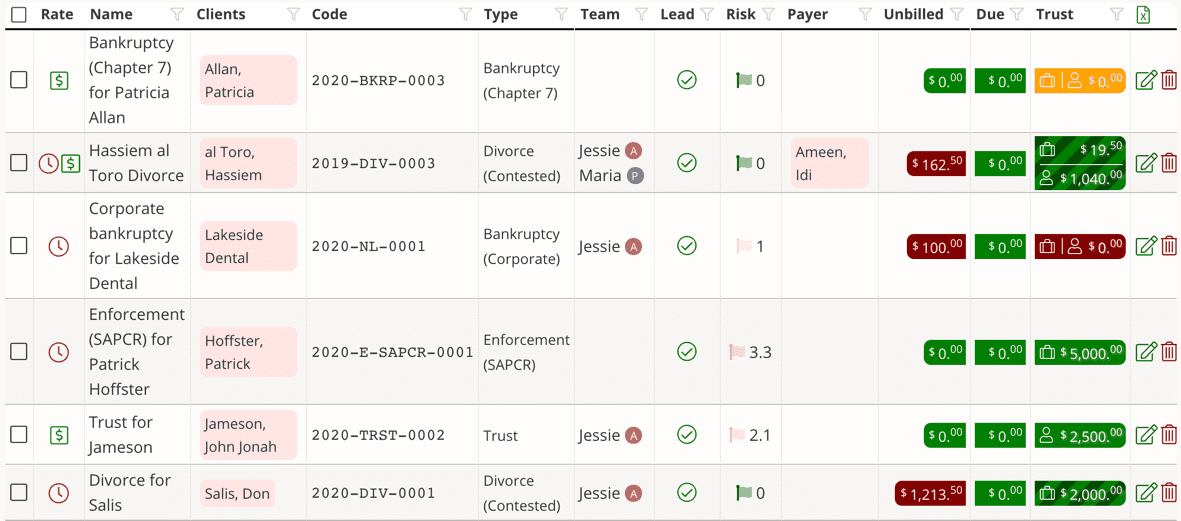Edit the Hassiem al Toro Divorce row

(x=1146, y=163)
